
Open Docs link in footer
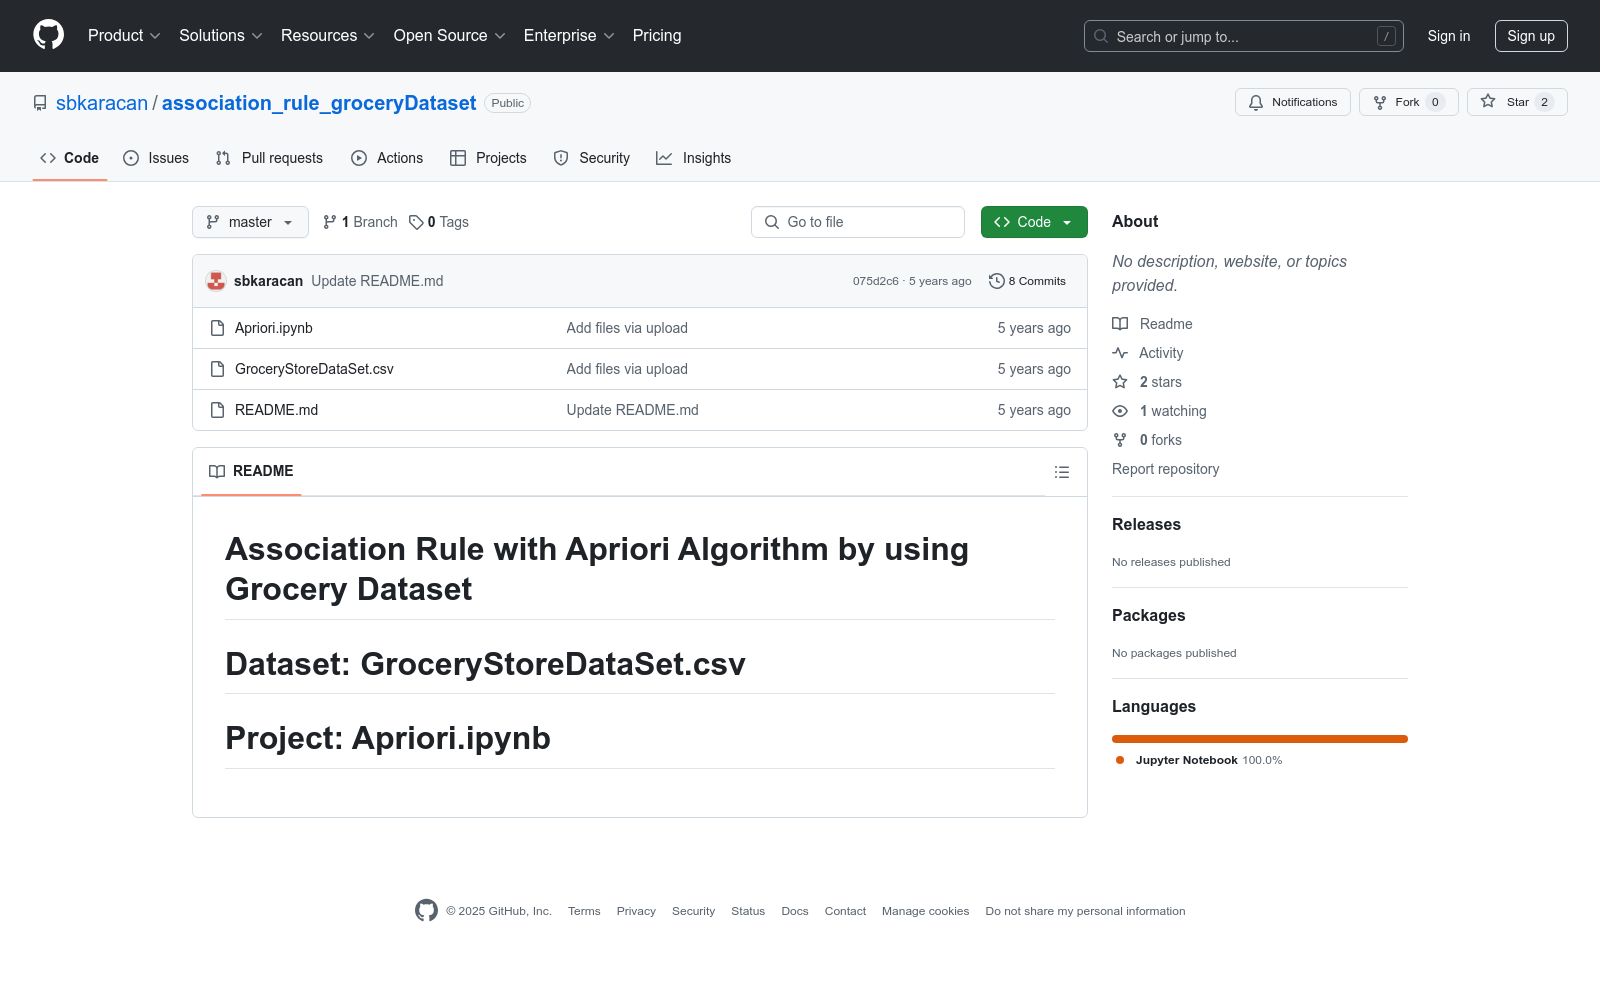(x=795, y=911)
